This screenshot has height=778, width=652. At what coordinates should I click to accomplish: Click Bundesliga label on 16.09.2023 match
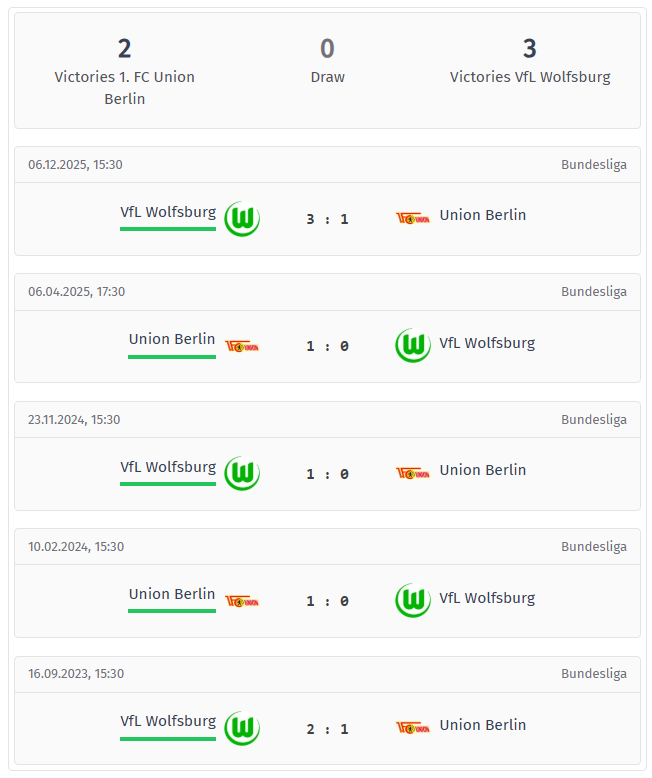point(594,674)
